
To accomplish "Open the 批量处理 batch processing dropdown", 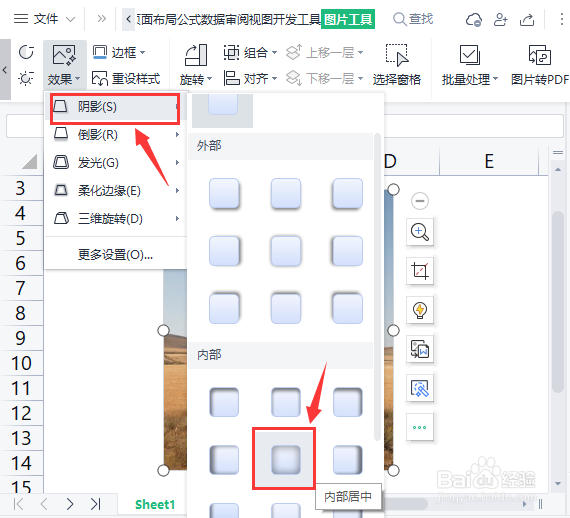I will pyautogui.click(x=469, y=65).
